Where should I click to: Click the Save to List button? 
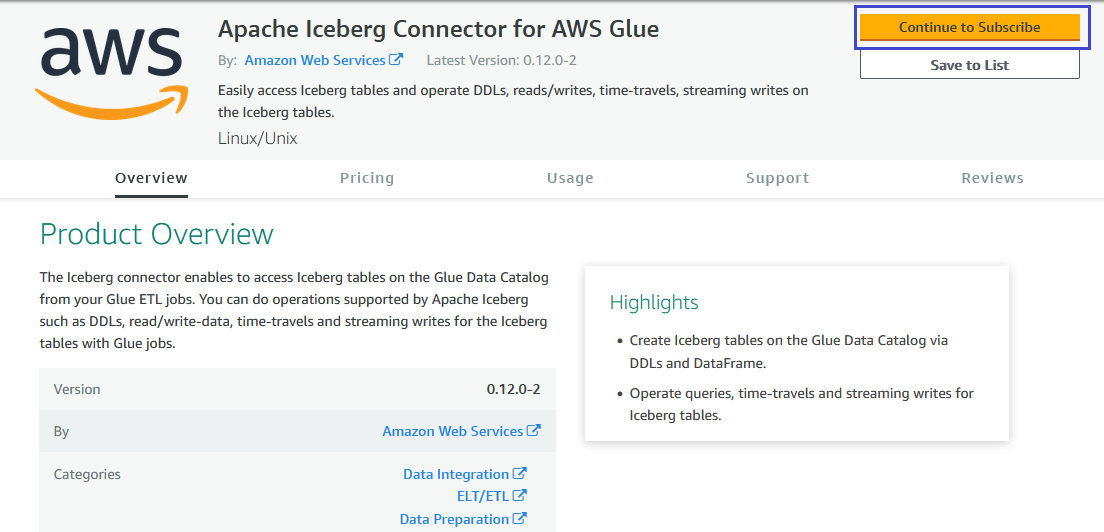coord(969,65)
